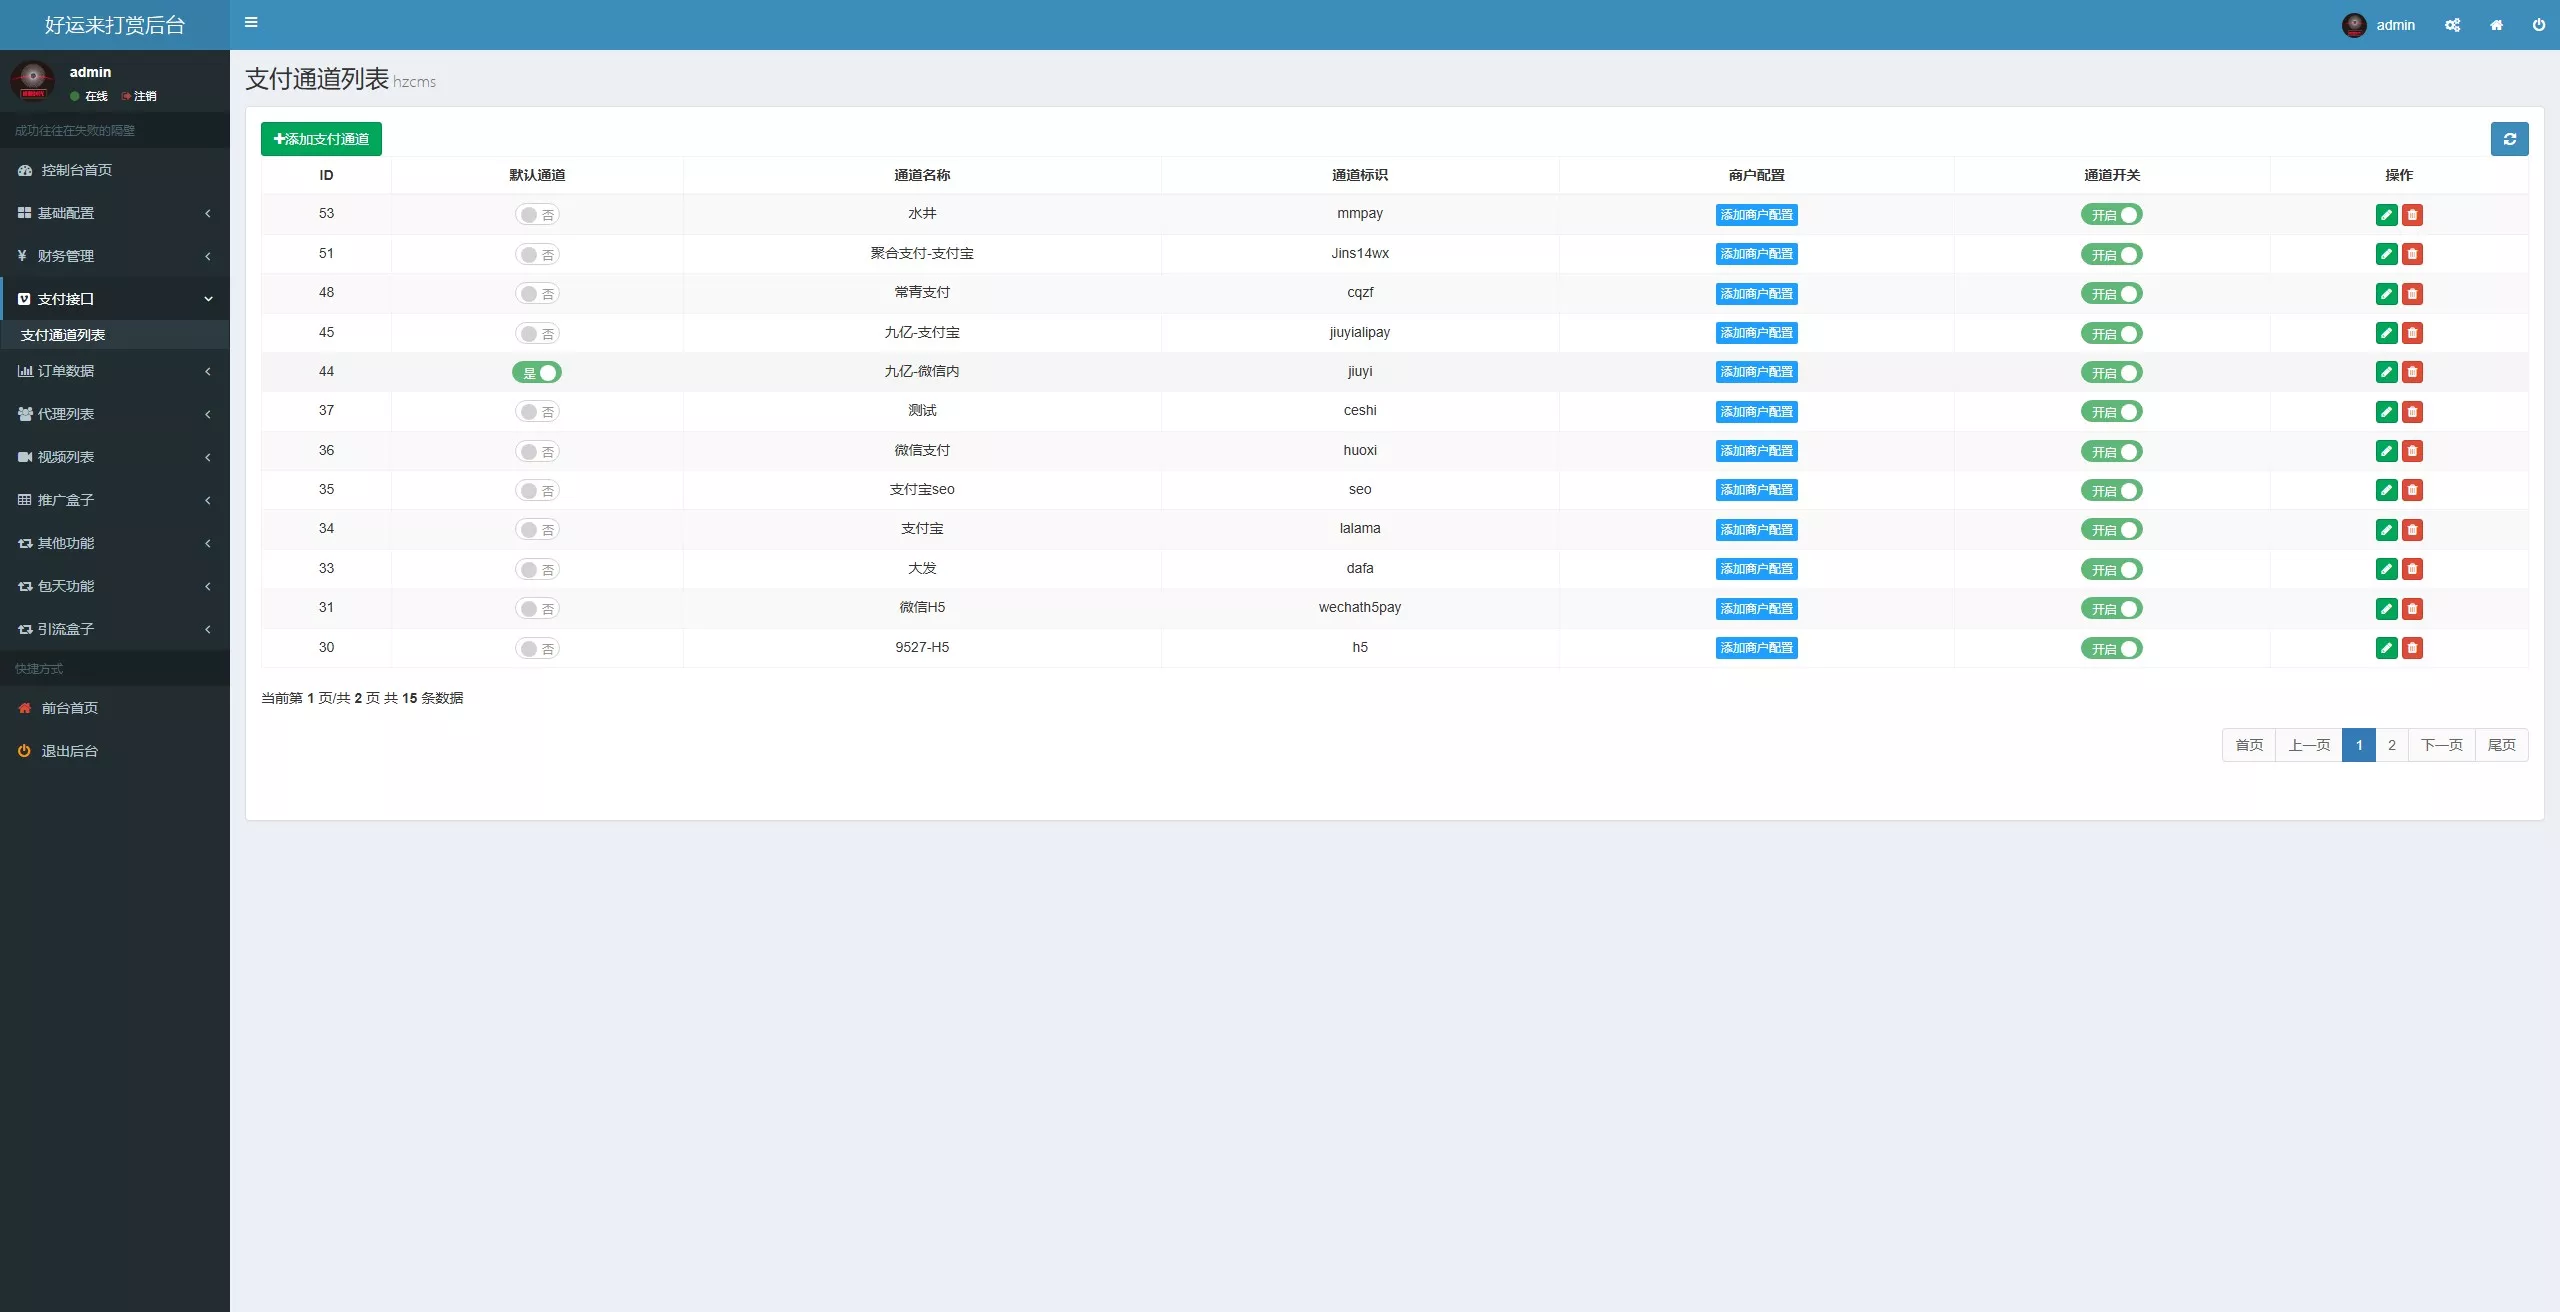Expand 视频列表 sidebar menu
2560x1312 pixels.
(115, 457)
